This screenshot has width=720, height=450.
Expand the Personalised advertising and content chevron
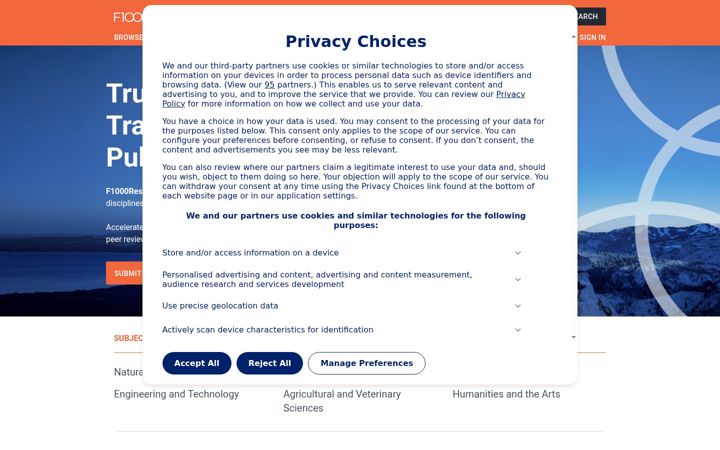click(518, 280)
